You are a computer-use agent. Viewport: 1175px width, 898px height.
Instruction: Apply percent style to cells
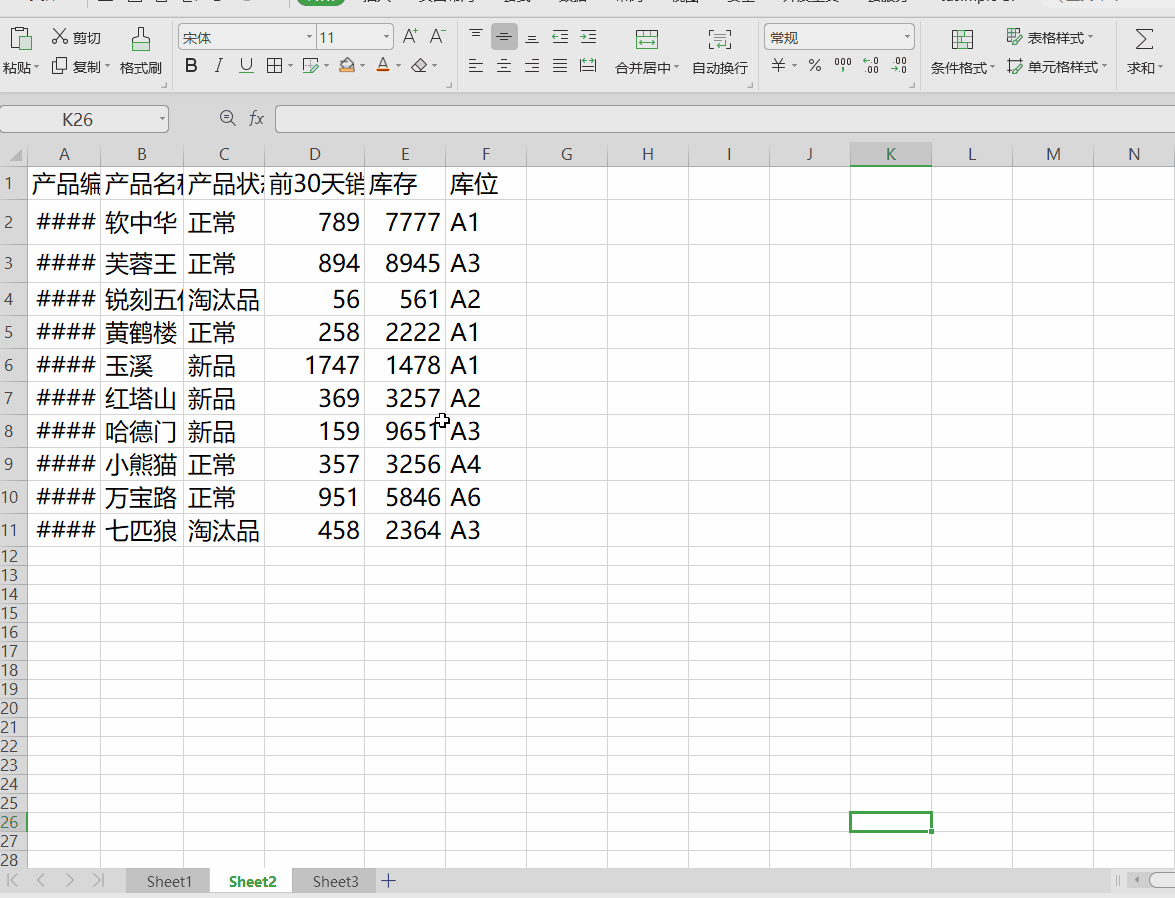coord(815,66)
